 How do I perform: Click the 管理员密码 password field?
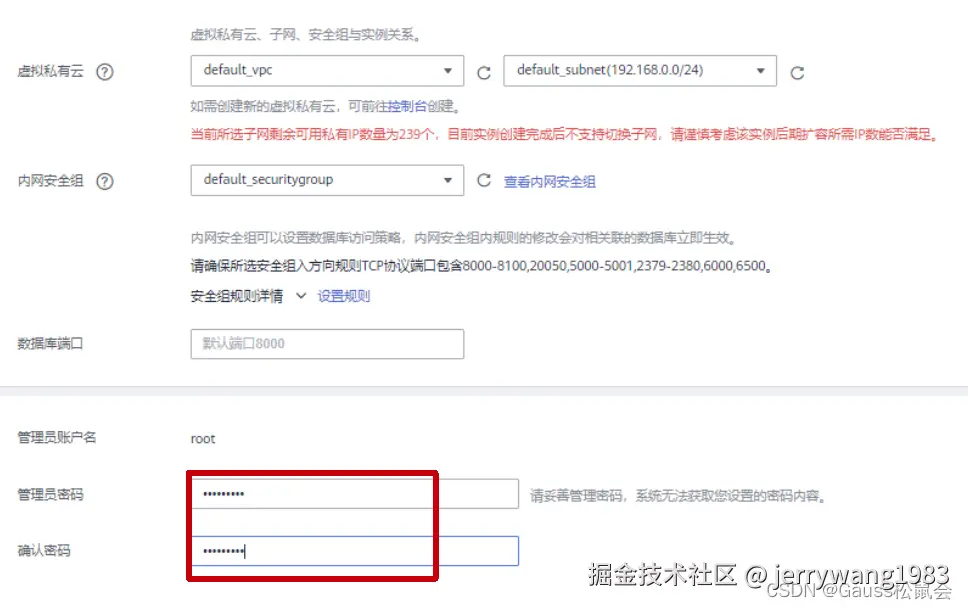350,492
